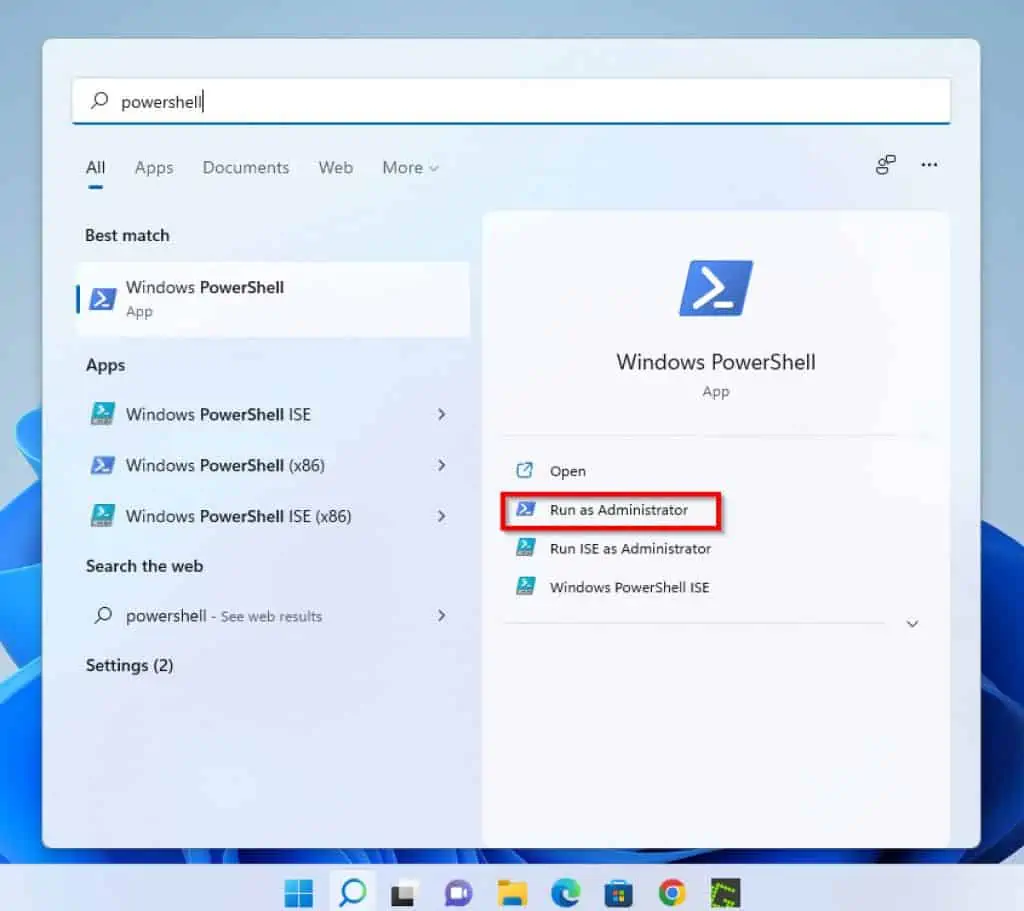Switch to the Web tab

(336, 168)
